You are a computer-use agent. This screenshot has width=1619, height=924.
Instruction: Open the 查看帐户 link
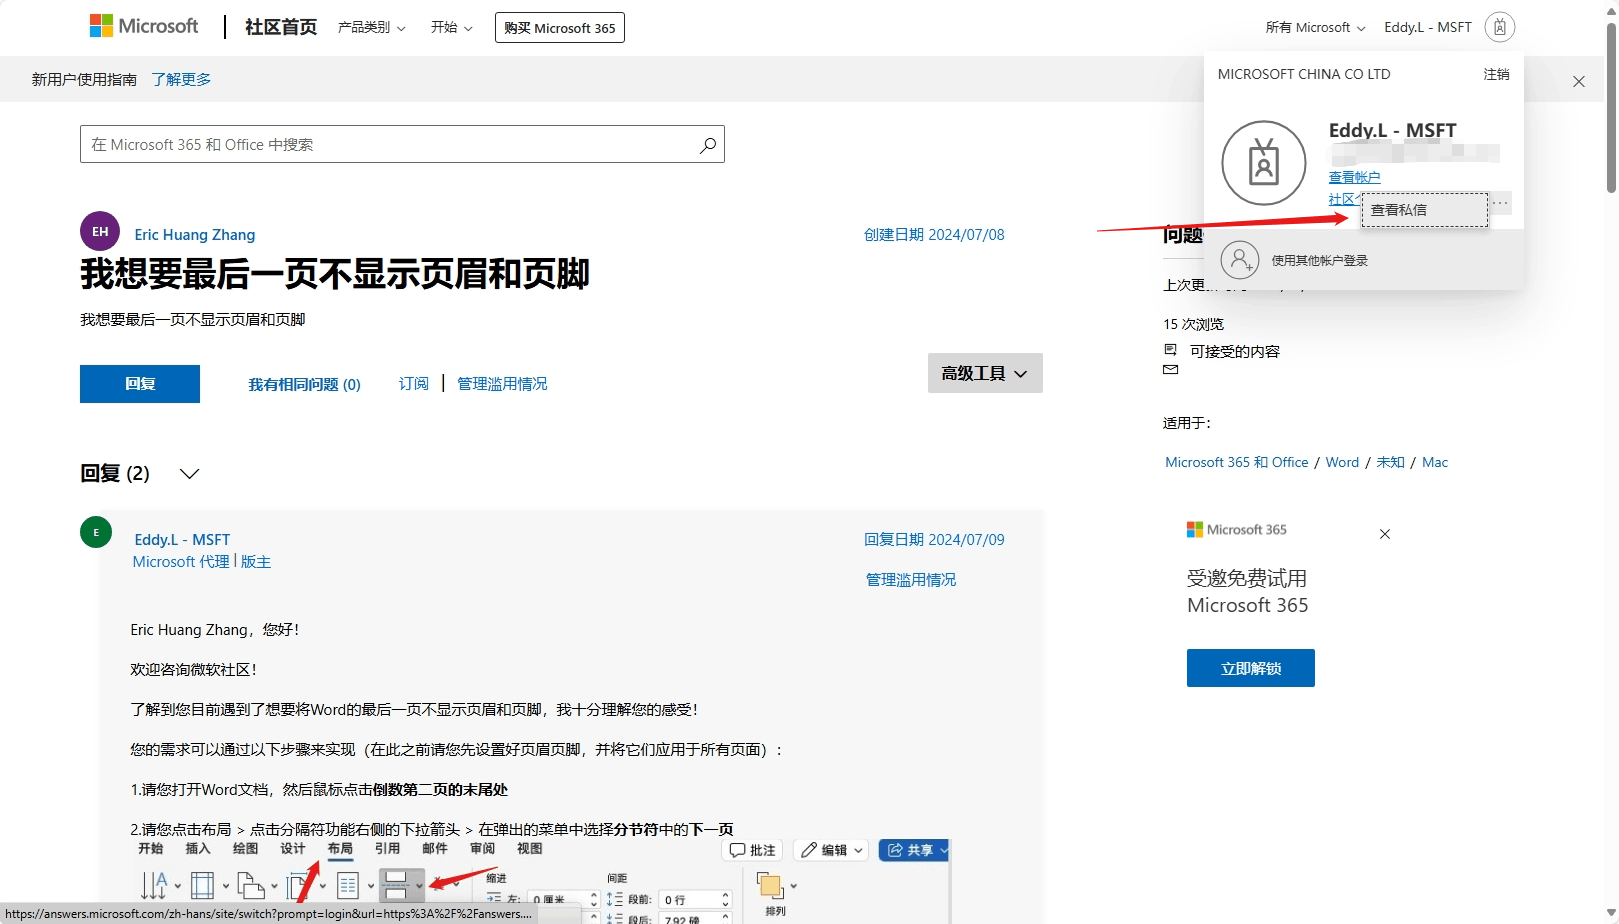[x=1354, y=177]
